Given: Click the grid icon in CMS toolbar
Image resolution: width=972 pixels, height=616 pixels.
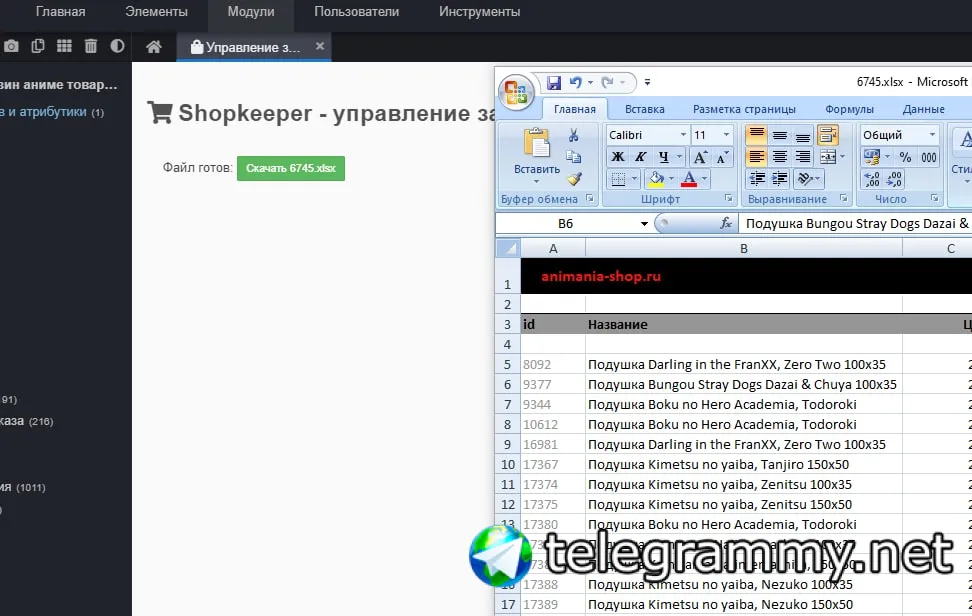Looking at the screenshot, I should point(64,46).
